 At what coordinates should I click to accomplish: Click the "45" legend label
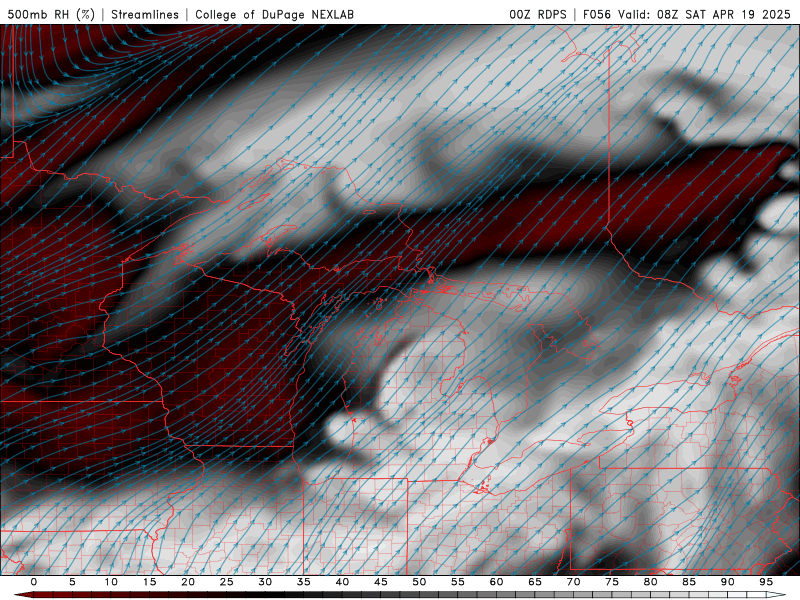[381, 582]
